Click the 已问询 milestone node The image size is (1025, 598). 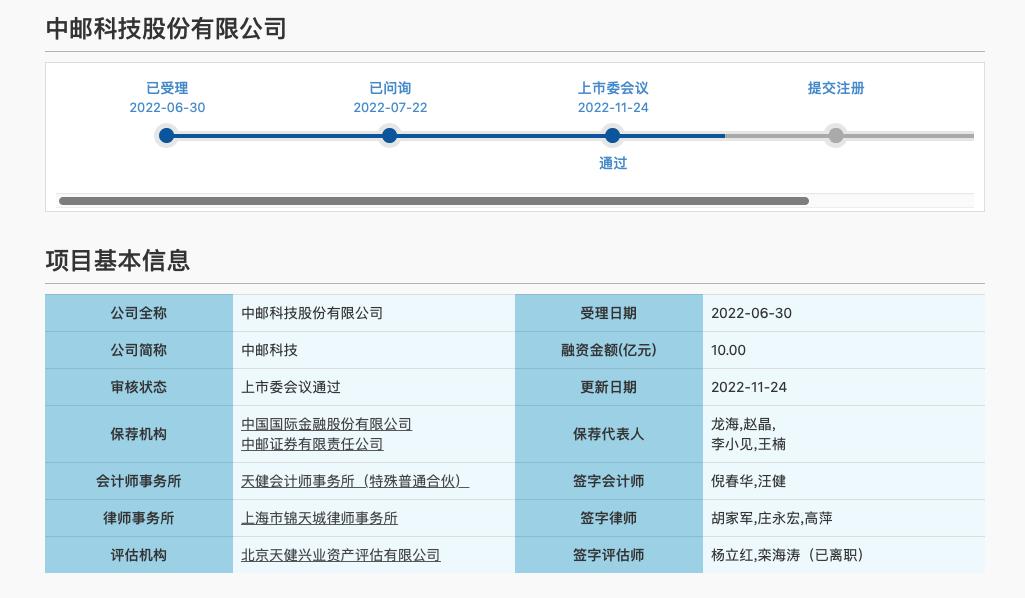point(389,135)
